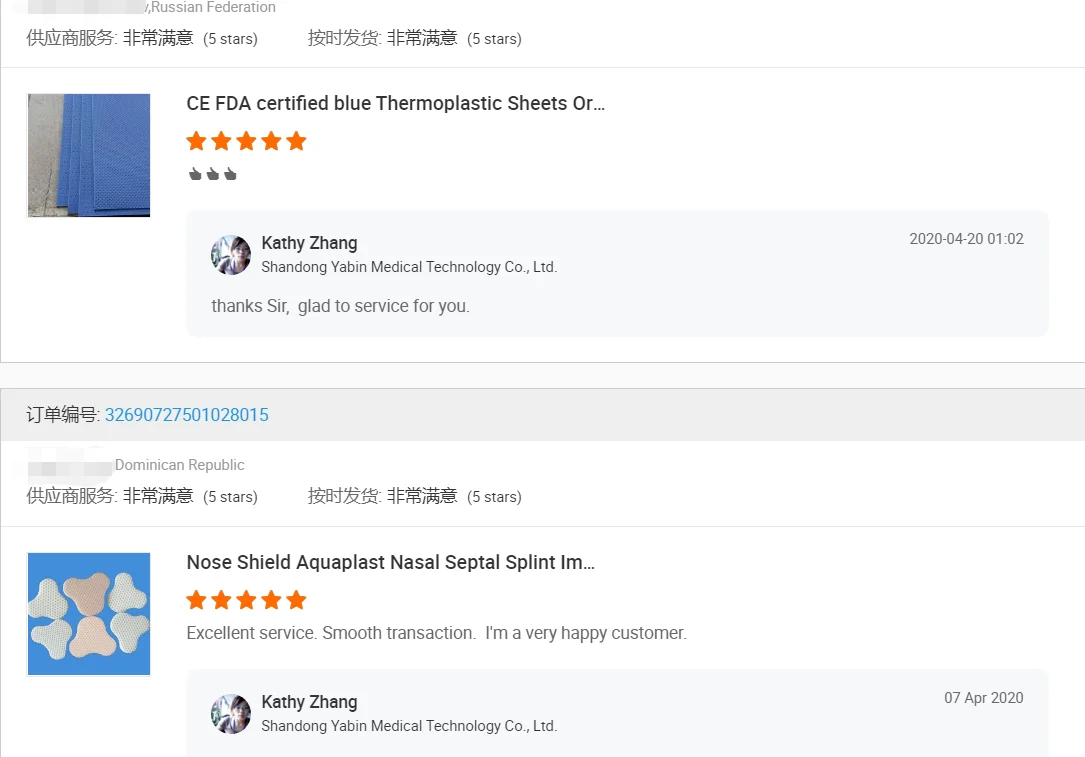Click the 07 Apr 2020 reply date
1085x757 pixels.
[984, 698]
